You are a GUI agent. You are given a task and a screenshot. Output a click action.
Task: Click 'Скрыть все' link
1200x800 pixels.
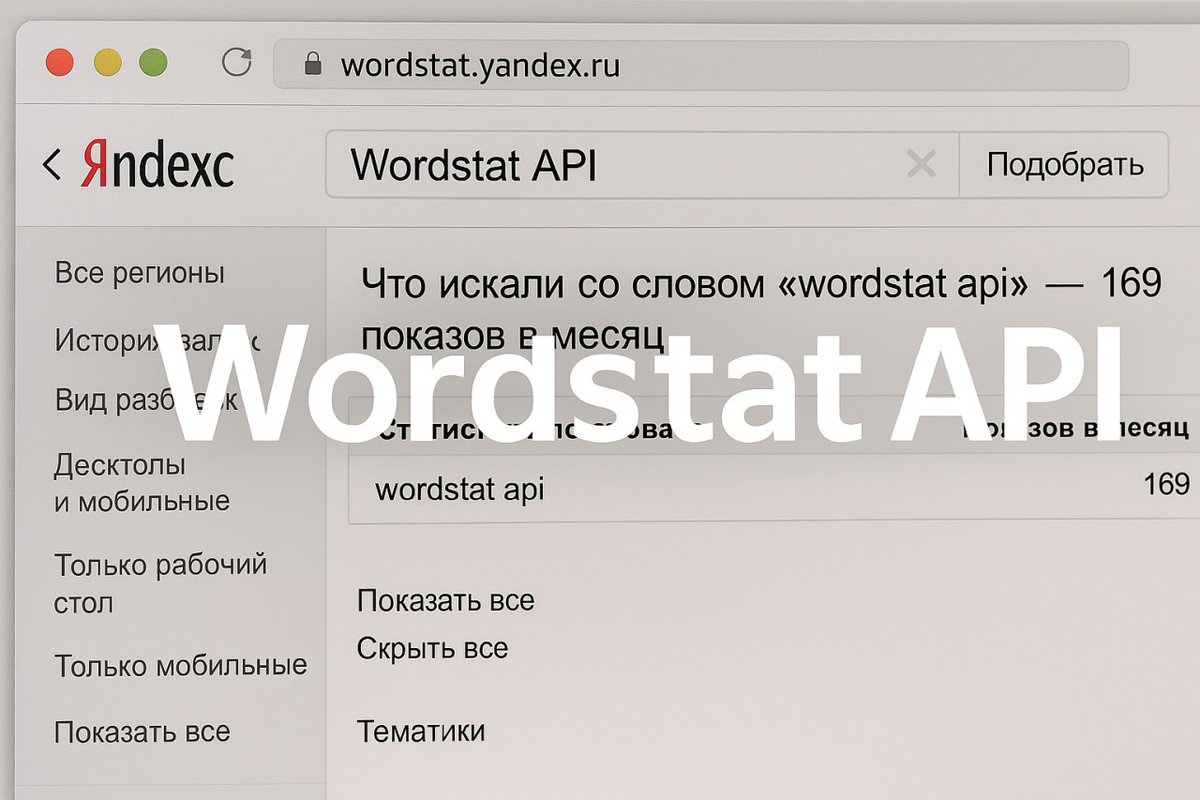[432, 649]
